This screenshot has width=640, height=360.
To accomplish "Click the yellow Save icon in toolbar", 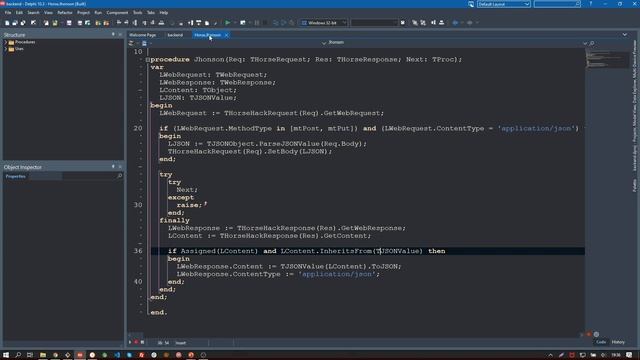I will point(55,23).
